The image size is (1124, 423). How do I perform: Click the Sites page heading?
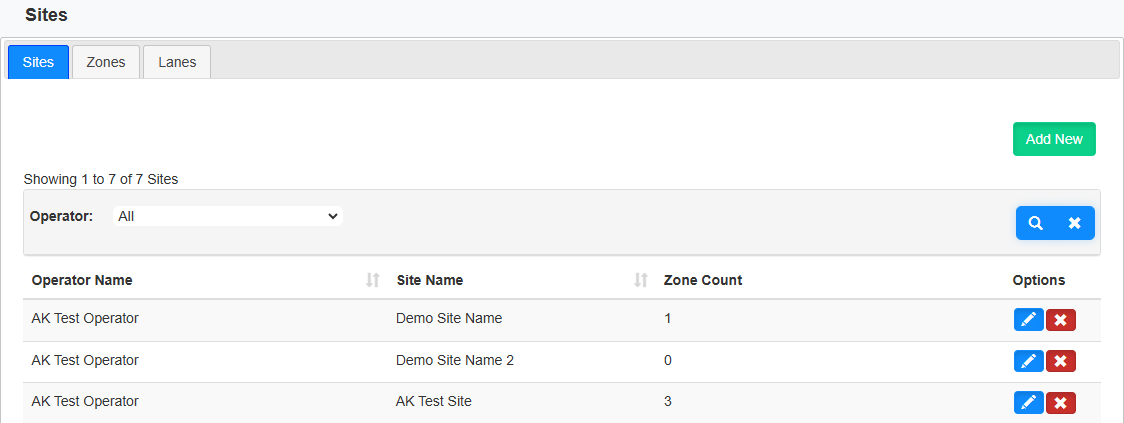point(47,15)
